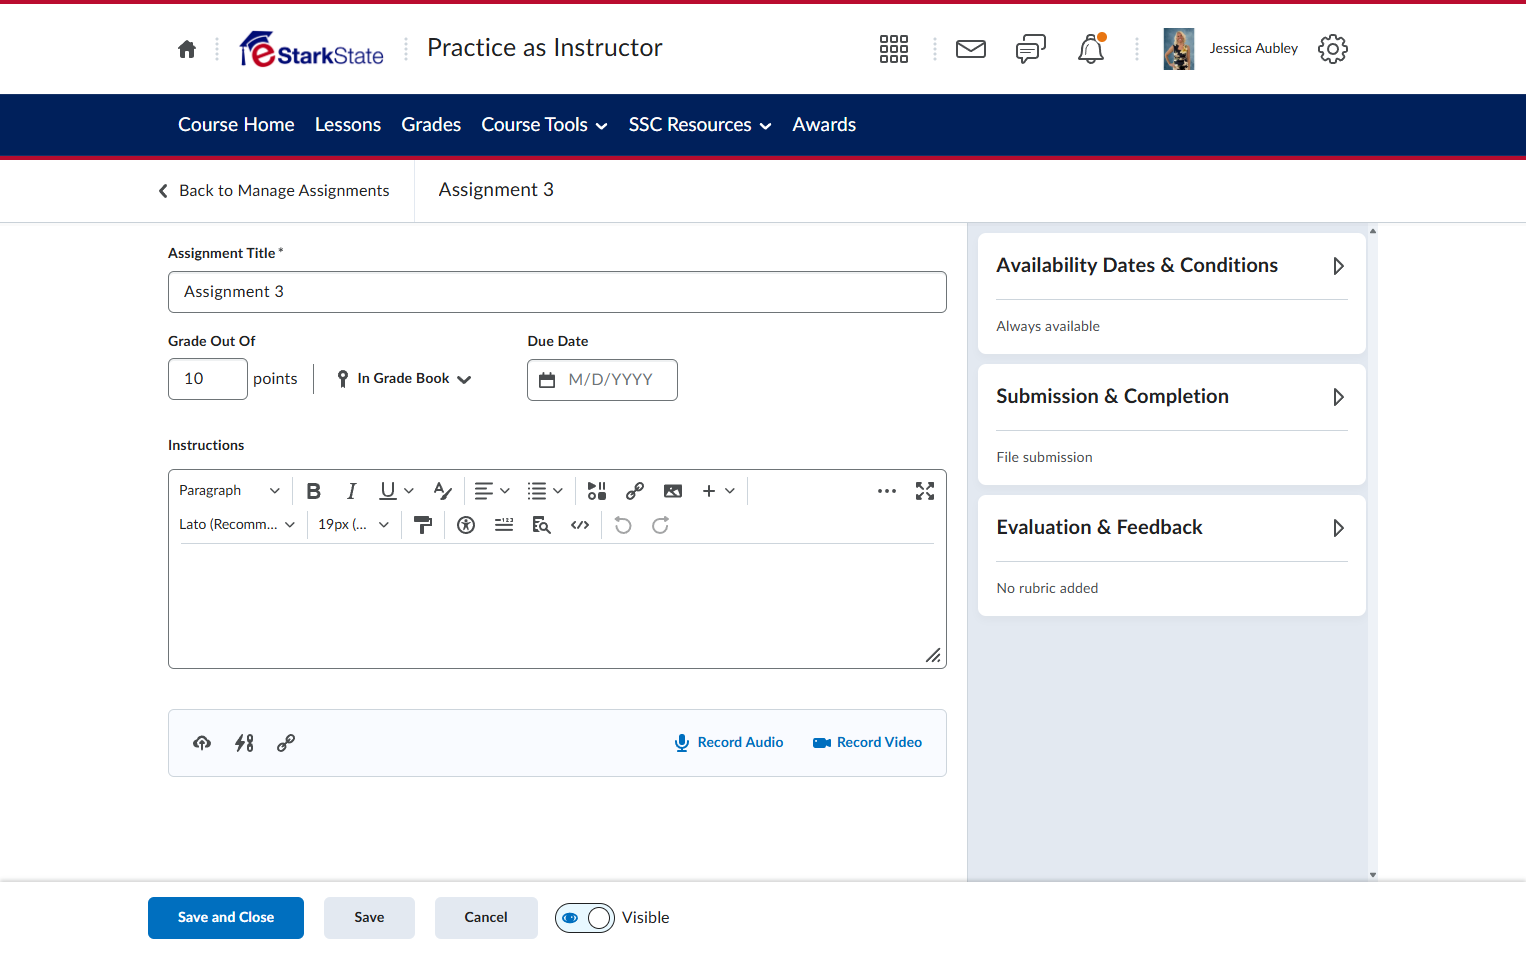This screenshot has height=954, width=1526.
Task: Click the word count icon
Action: [x=504, y=525]
